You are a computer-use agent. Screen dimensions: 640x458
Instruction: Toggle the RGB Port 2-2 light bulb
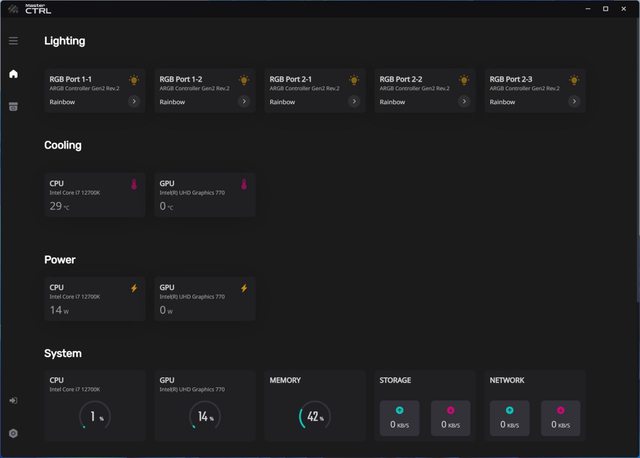click(x=464, y=80)
